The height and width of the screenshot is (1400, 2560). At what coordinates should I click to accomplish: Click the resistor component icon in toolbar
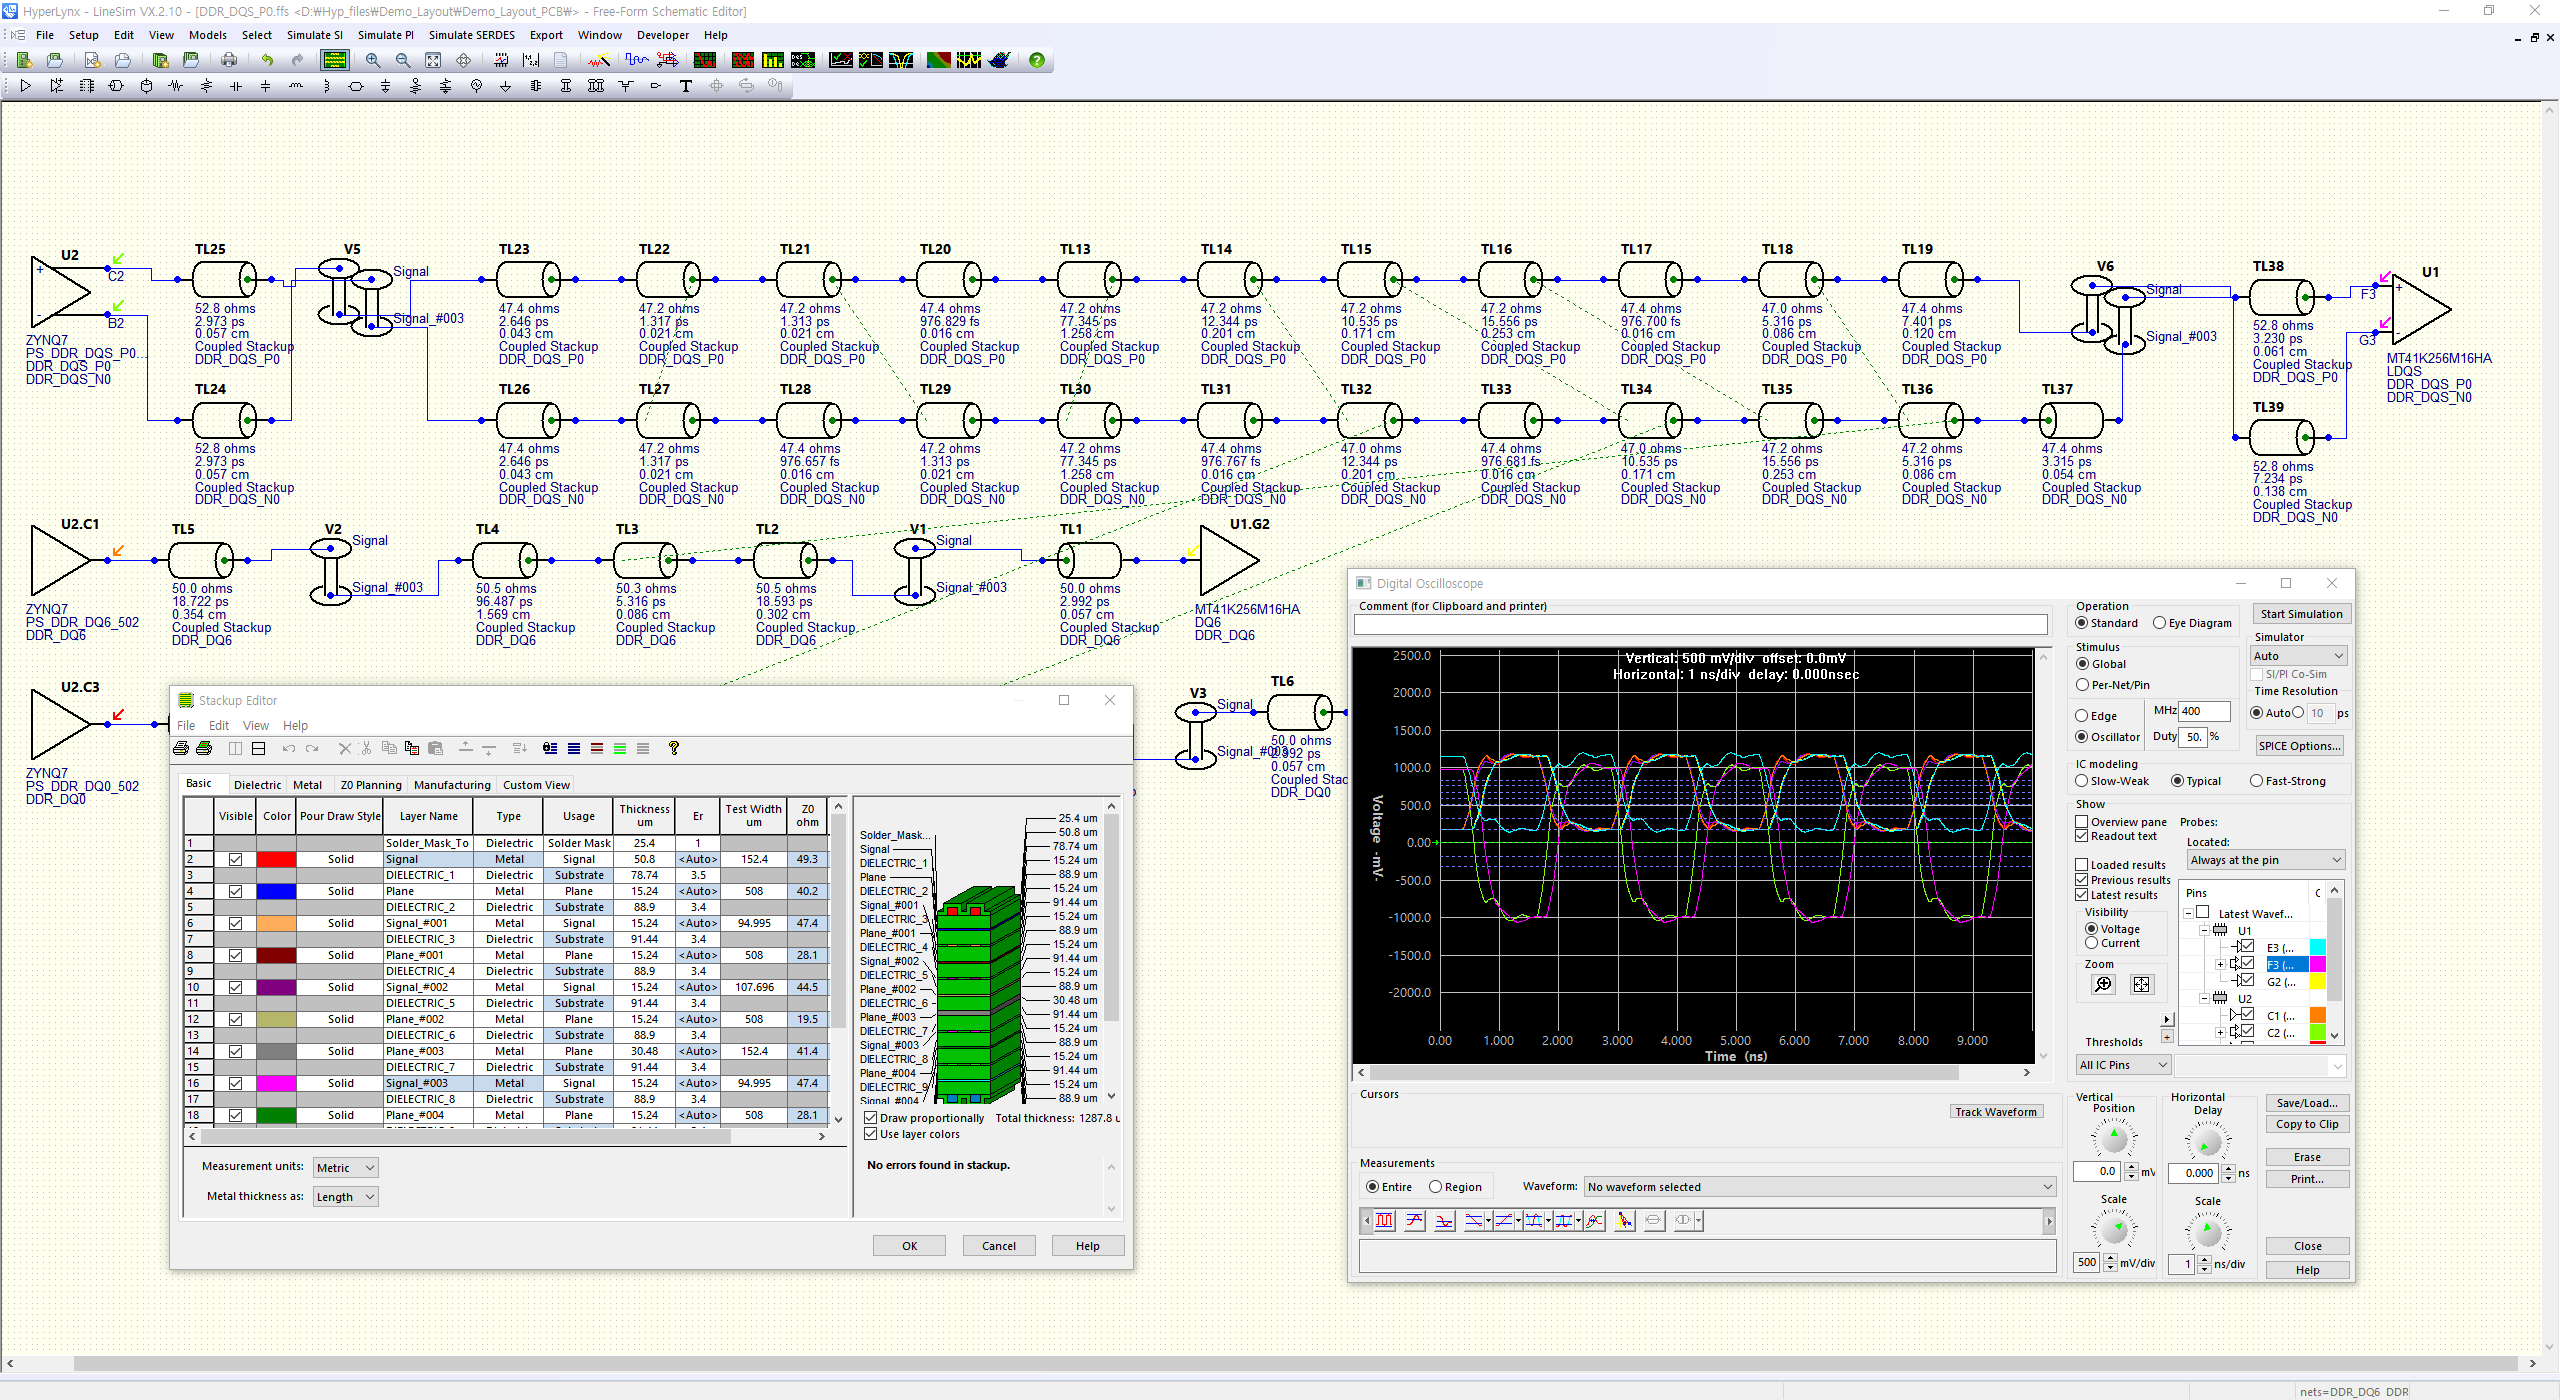(176, 86)
